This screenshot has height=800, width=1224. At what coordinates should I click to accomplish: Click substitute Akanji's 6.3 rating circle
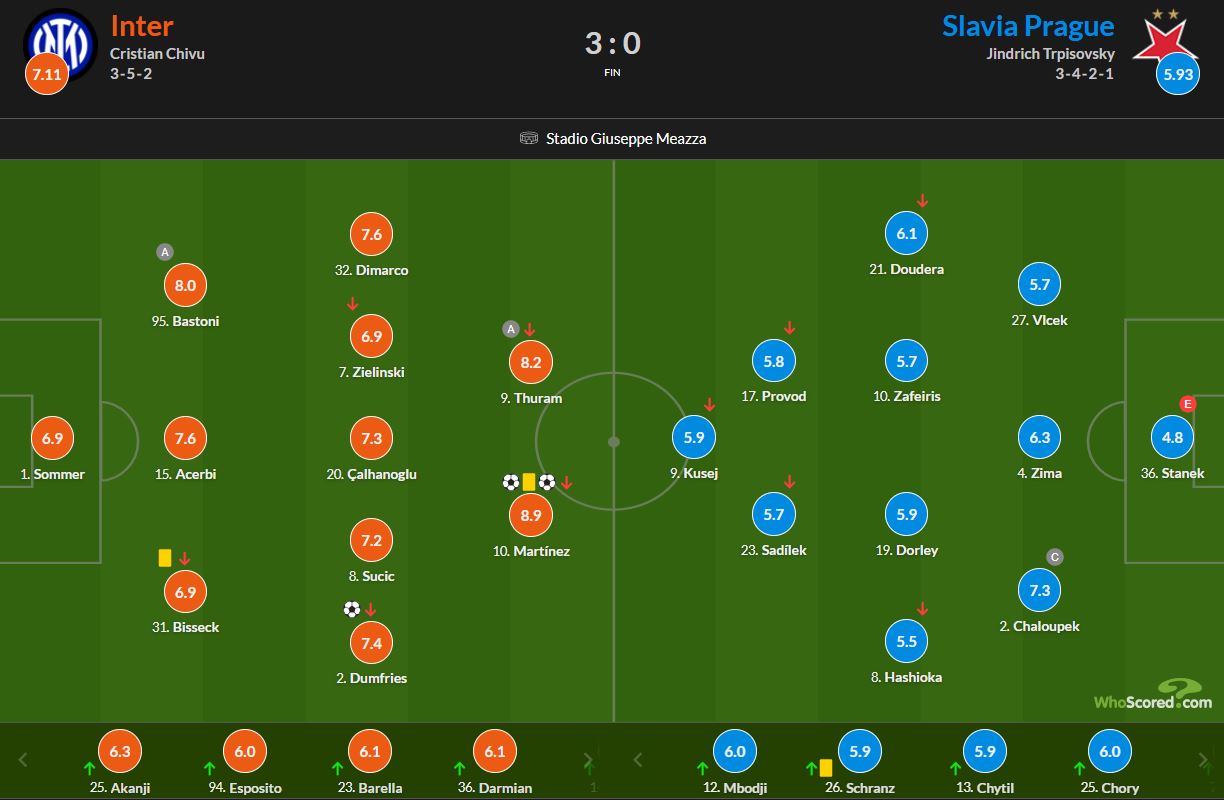(120, 752)
